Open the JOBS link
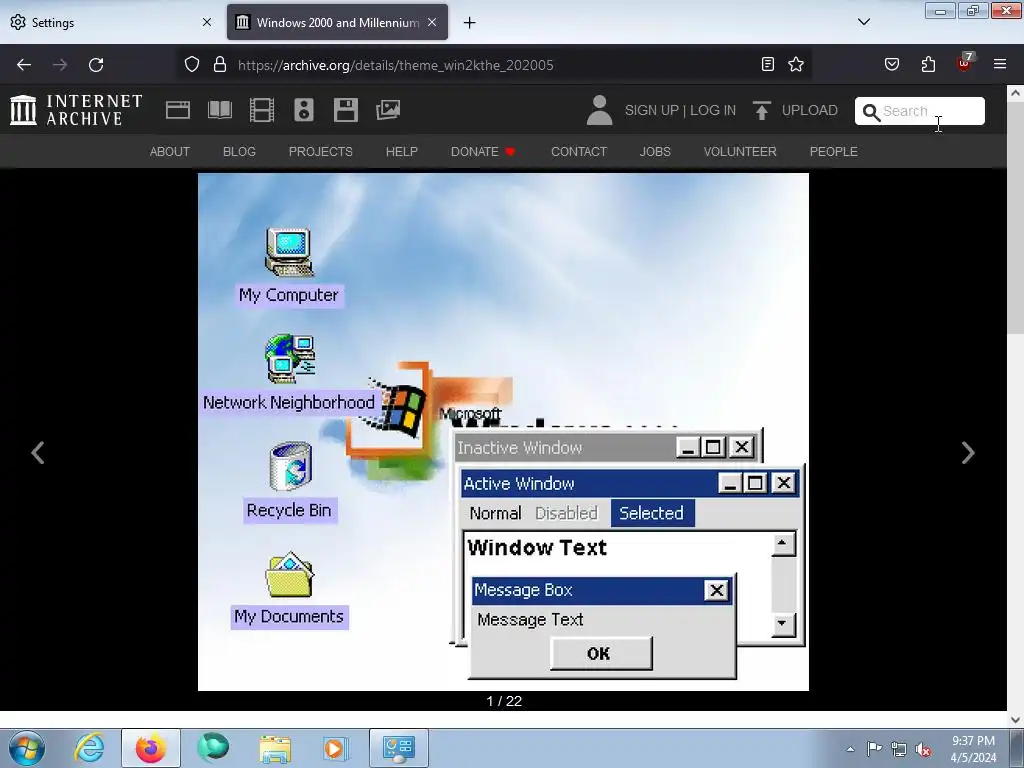Screen dimensions: 1024x768 pyautogui.click(x=655, y=152)
